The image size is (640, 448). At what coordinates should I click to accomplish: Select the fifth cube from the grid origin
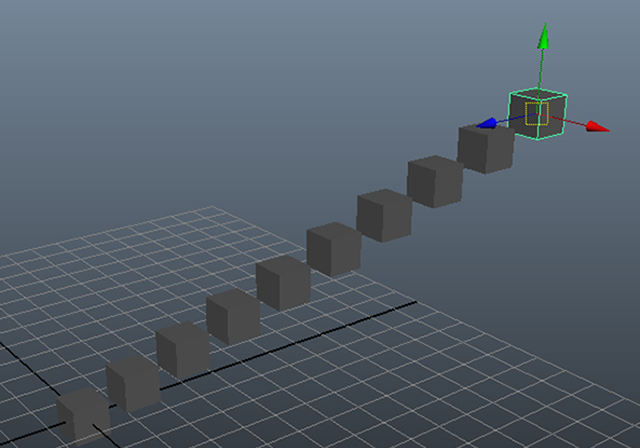click(284, 283)
